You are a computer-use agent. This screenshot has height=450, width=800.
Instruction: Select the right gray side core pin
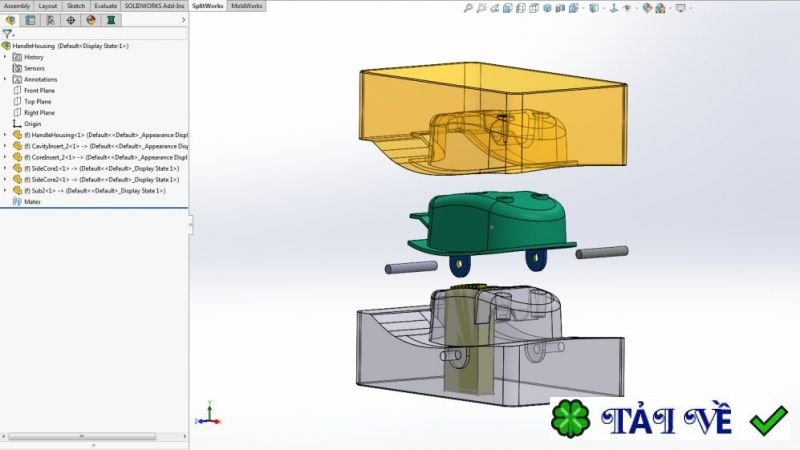point(602,252)
